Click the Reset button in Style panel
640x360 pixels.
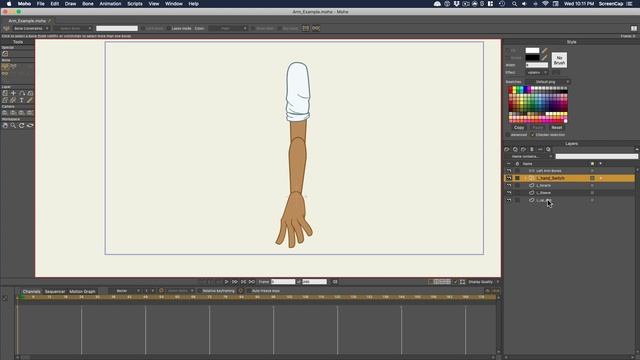pyautogui.click(x=557, y=128)
